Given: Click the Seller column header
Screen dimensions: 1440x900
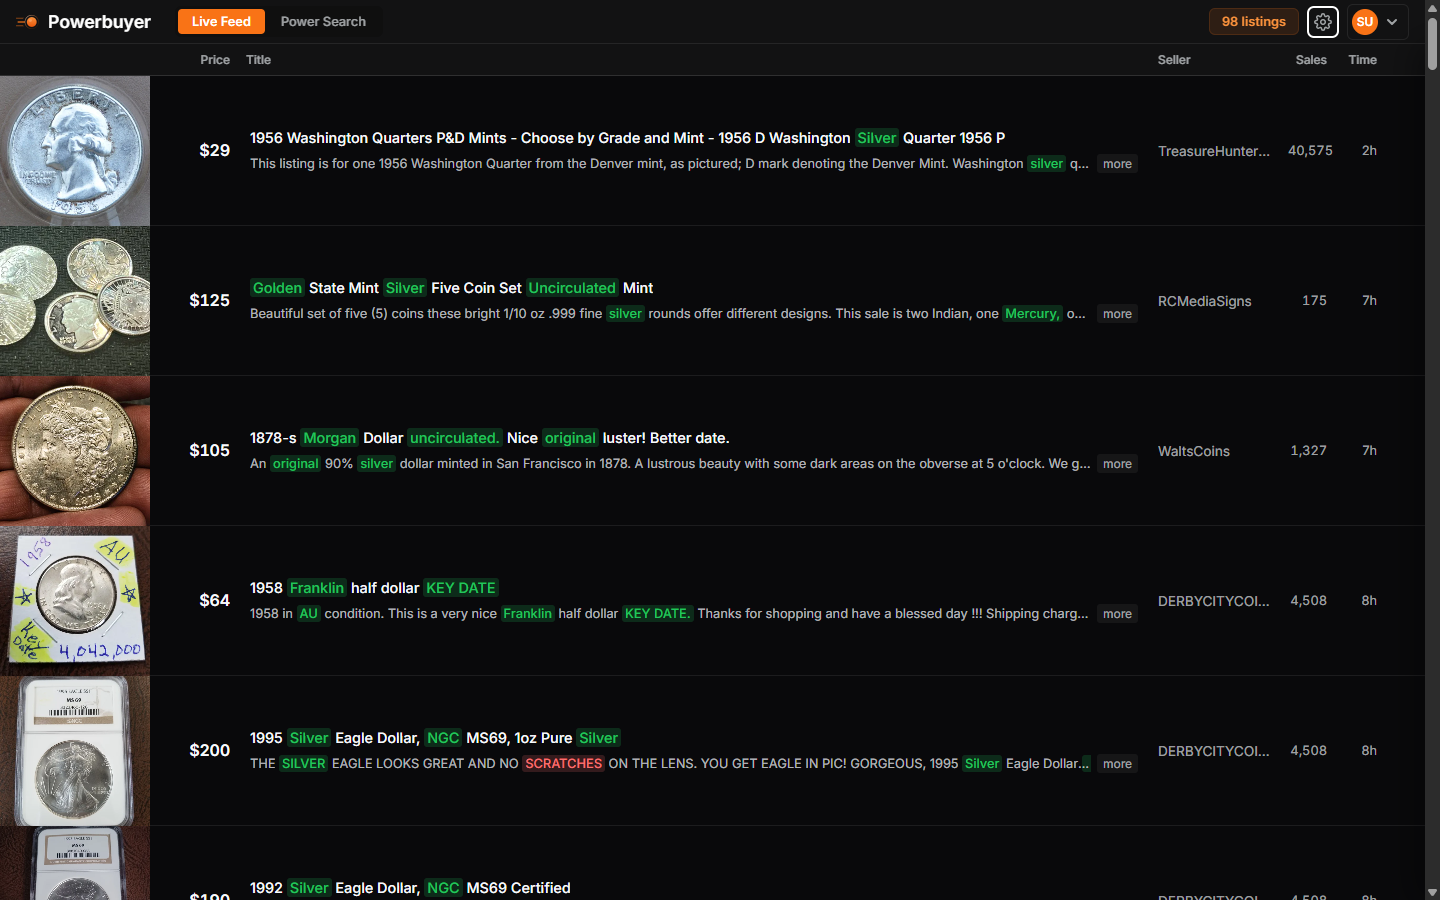Looking at the screenshot, I should coord(1174,60).
